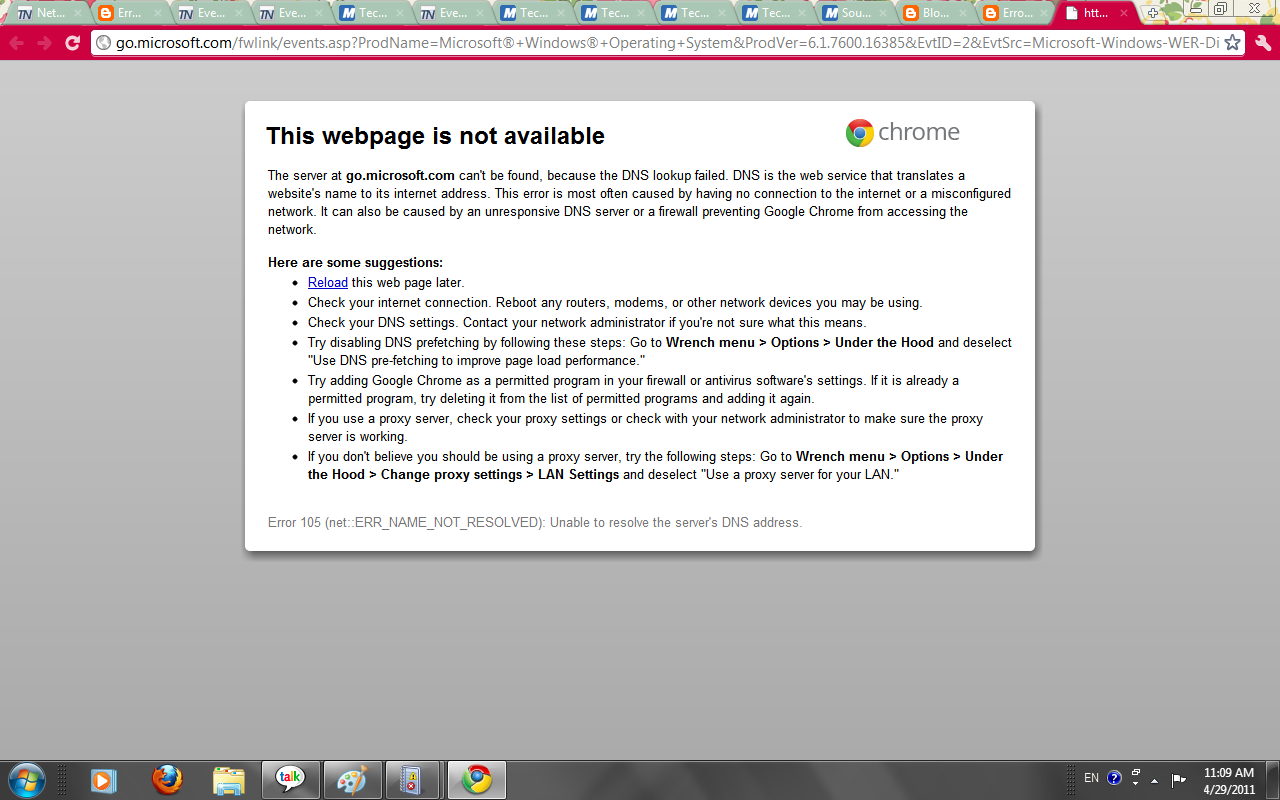This screenshot has width=1280, height=800.
Task: Click 'Here are some suggestions:' text
Action: pos(355,263)
